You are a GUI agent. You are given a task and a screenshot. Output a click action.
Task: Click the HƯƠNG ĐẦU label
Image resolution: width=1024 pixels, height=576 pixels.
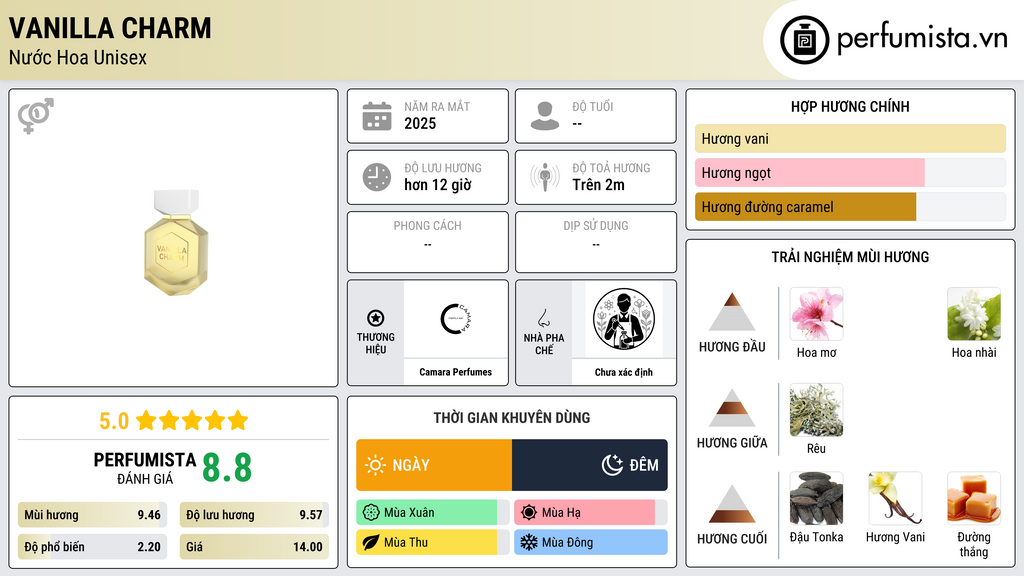(x=732, y=347)
